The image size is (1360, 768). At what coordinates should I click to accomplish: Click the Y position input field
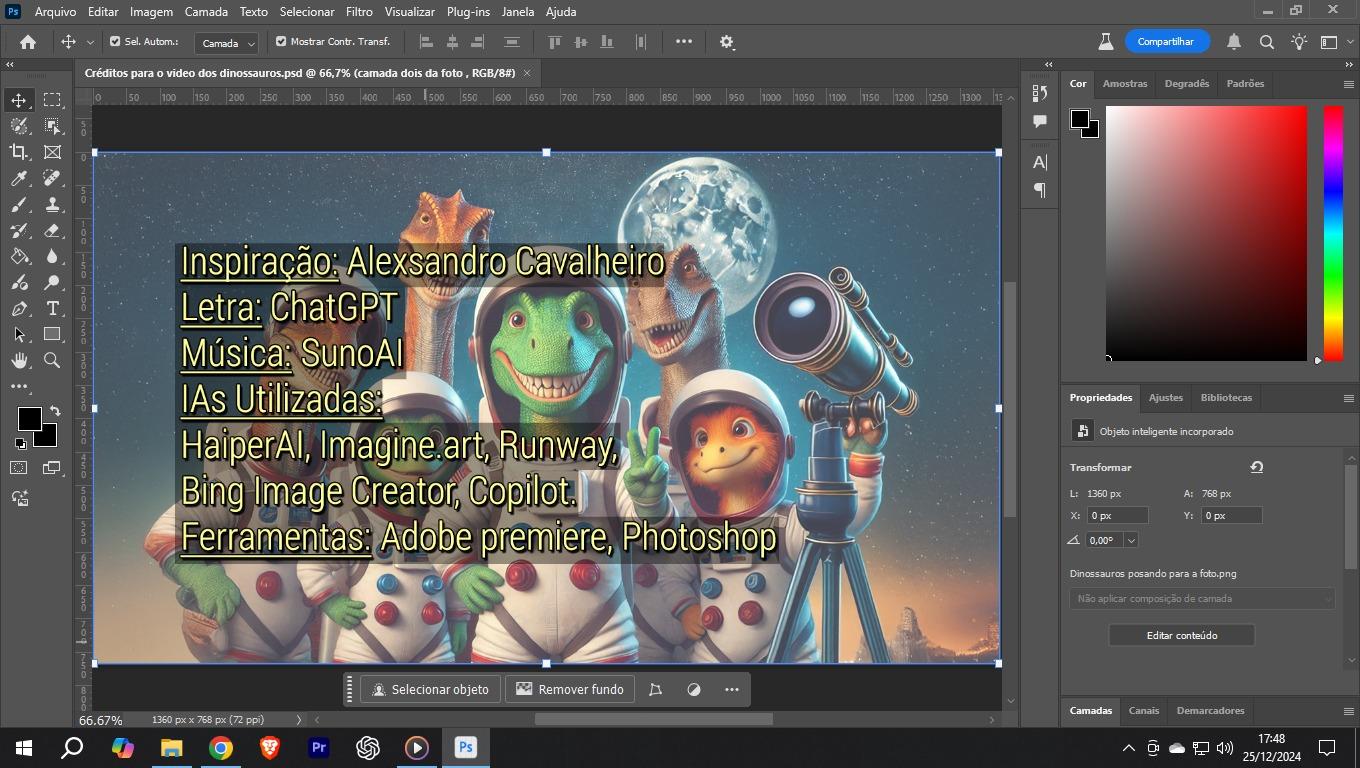point(1231,516)
